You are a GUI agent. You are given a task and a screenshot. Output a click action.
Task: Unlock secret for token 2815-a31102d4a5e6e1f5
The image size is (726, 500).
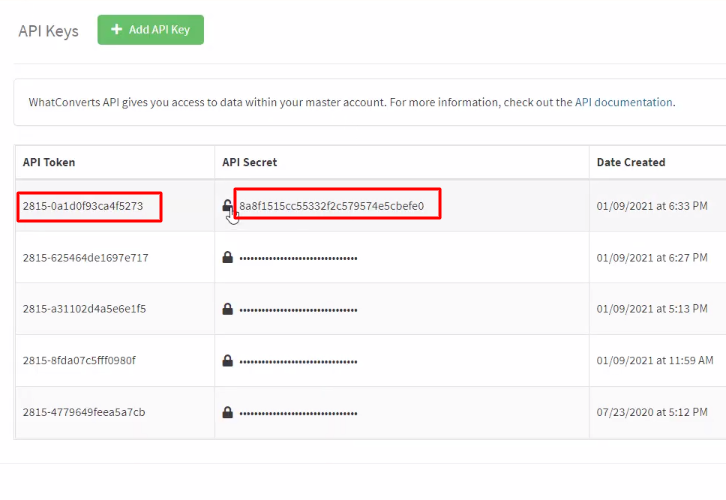pyautogui.click(x=227, y=309)
